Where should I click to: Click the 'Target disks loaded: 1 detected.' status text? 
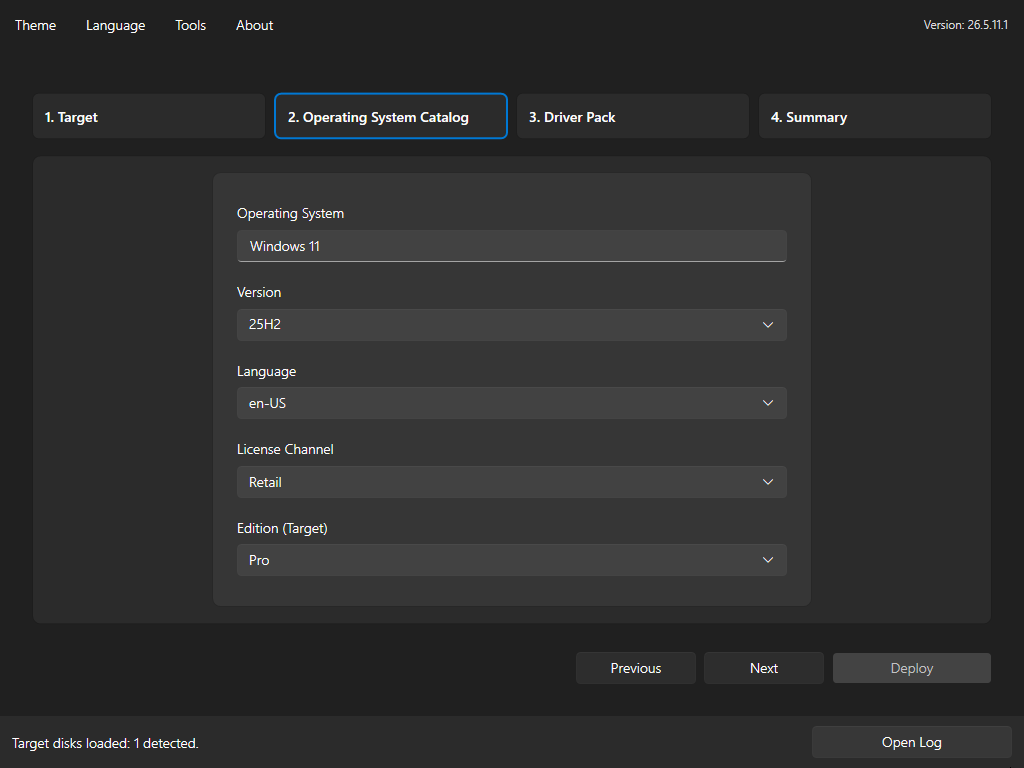tap(105, 743)
